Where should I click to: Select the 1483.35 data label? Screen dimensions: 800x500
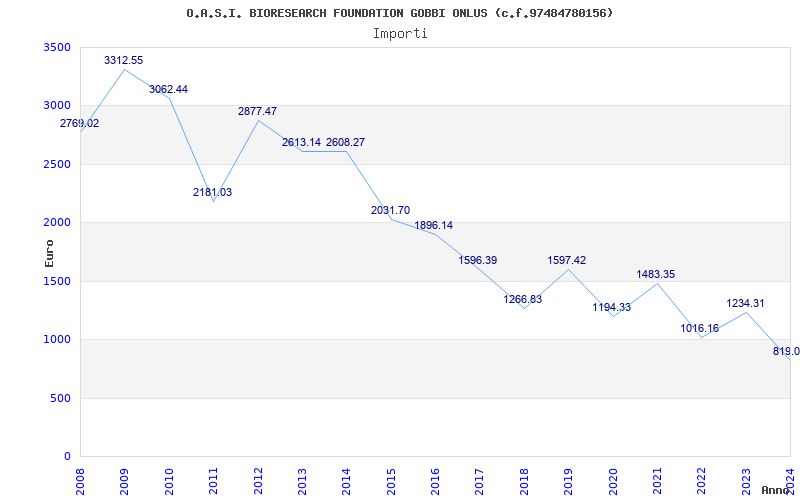(x=656, y=274)
